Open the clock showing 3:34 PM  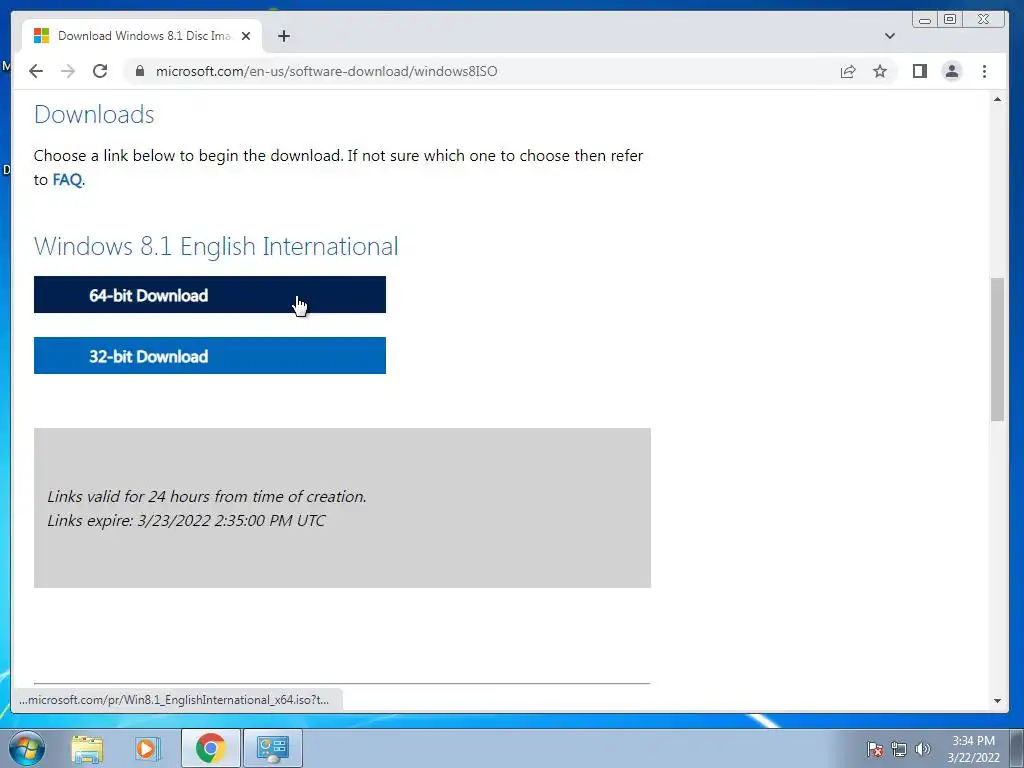(x=973, y=749)
